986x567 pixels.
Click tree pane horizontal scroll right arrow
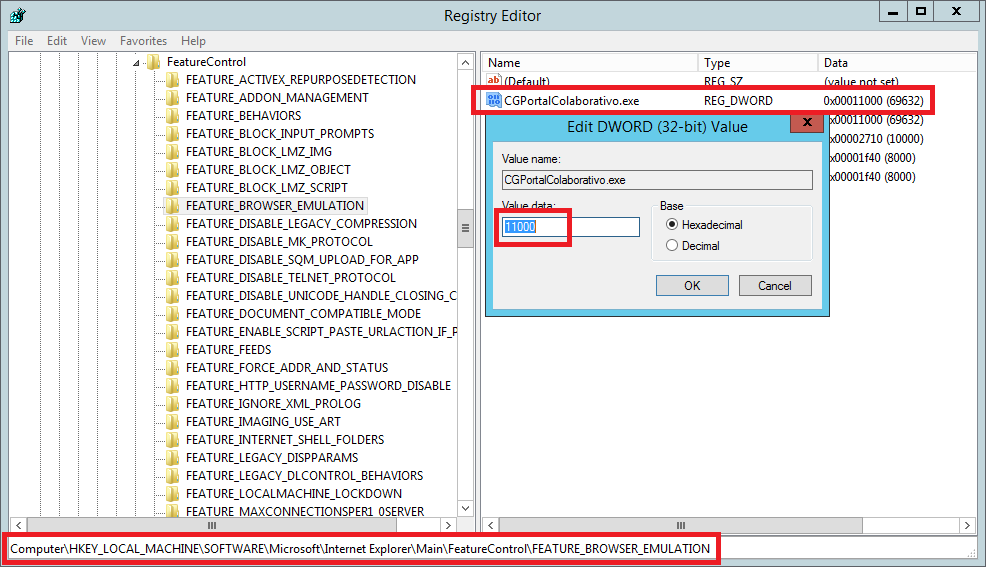(x=448, y=525)
